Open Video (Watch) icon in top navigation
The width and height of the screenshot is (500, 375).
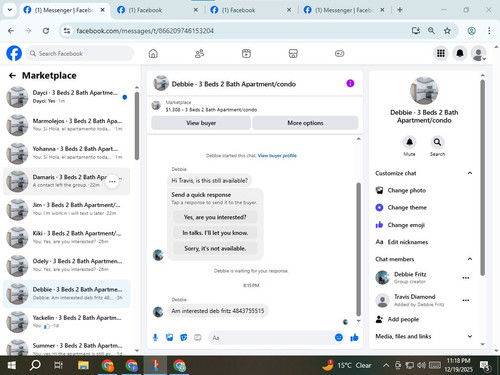click(246, 53)
